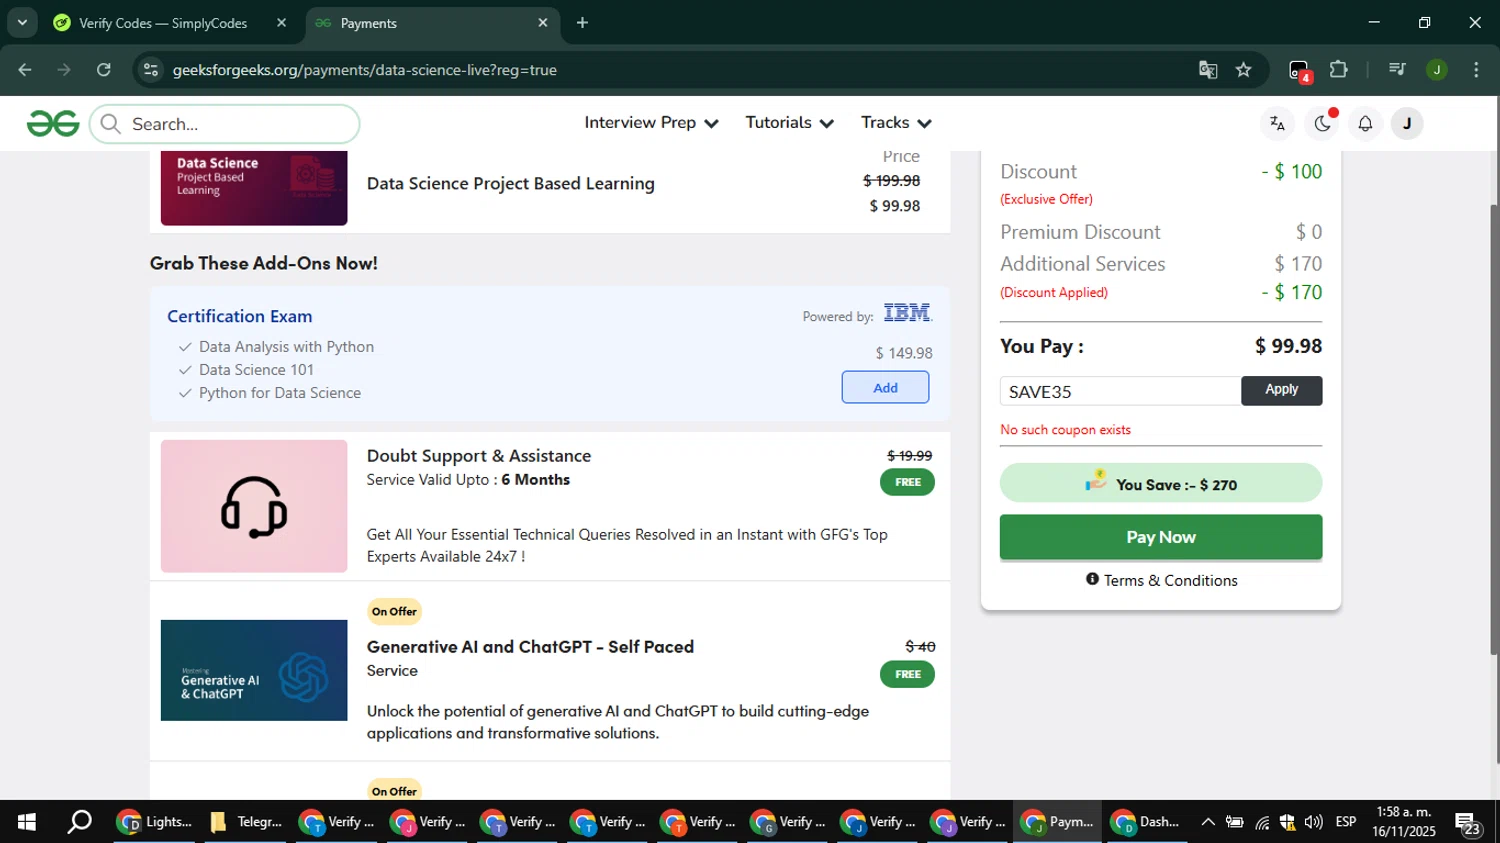Click the Doubt Support headset thumbnail
The width and height of the screenshot is (1500, 843).
(254, 506)
